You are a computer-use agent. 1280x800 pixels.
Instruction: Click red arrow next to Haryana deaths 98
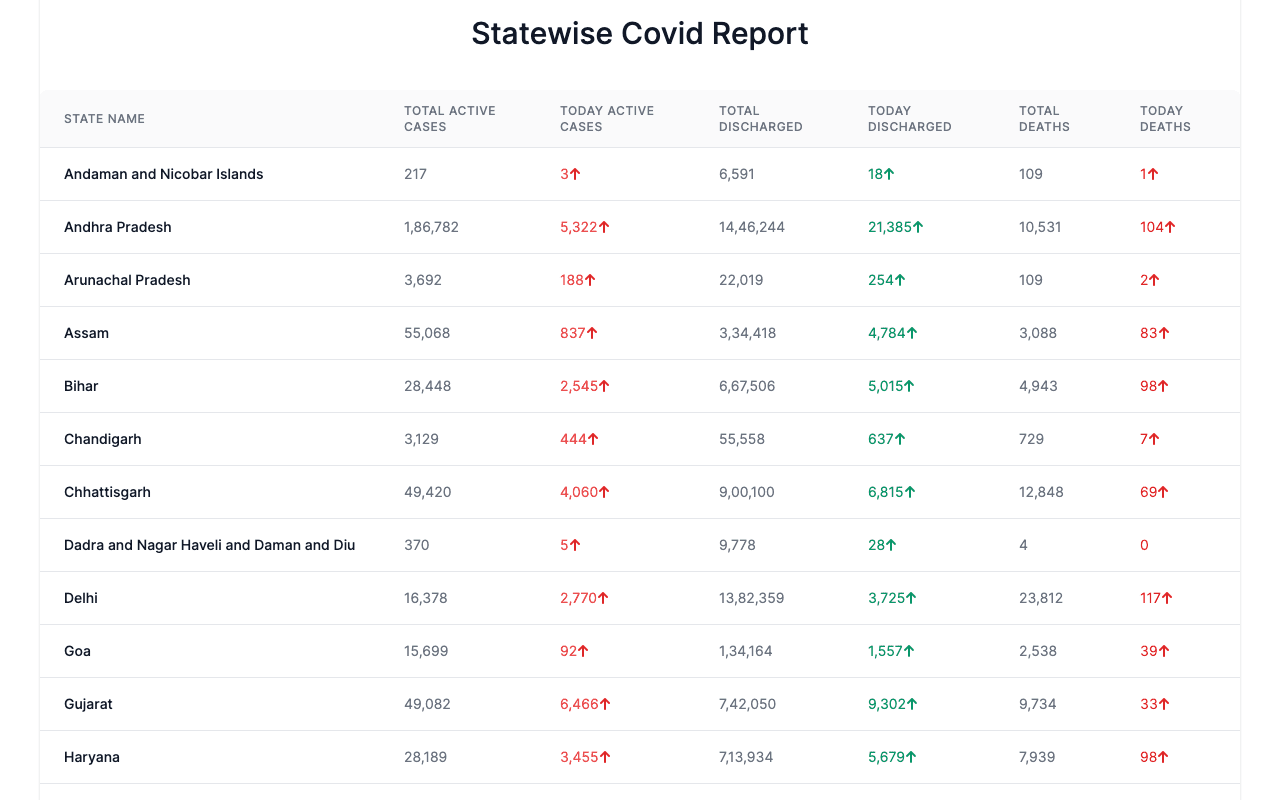[x=1163, y=757]
